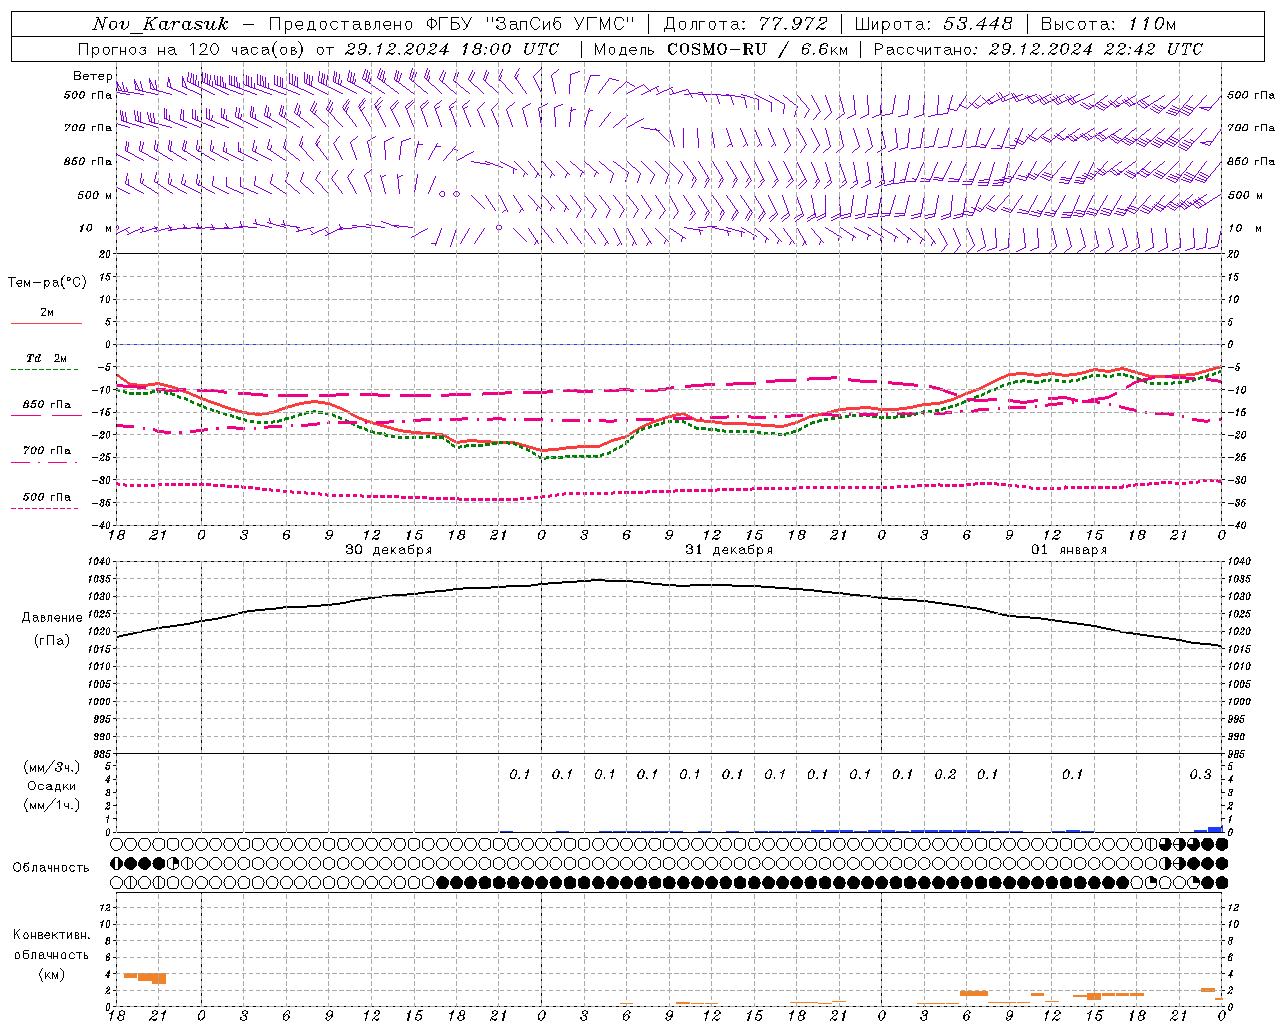This screenshot has width=1280, height=1024.
Task: Click the blue precipitation bar at chart's end
Action: [x=1215, y=829]
